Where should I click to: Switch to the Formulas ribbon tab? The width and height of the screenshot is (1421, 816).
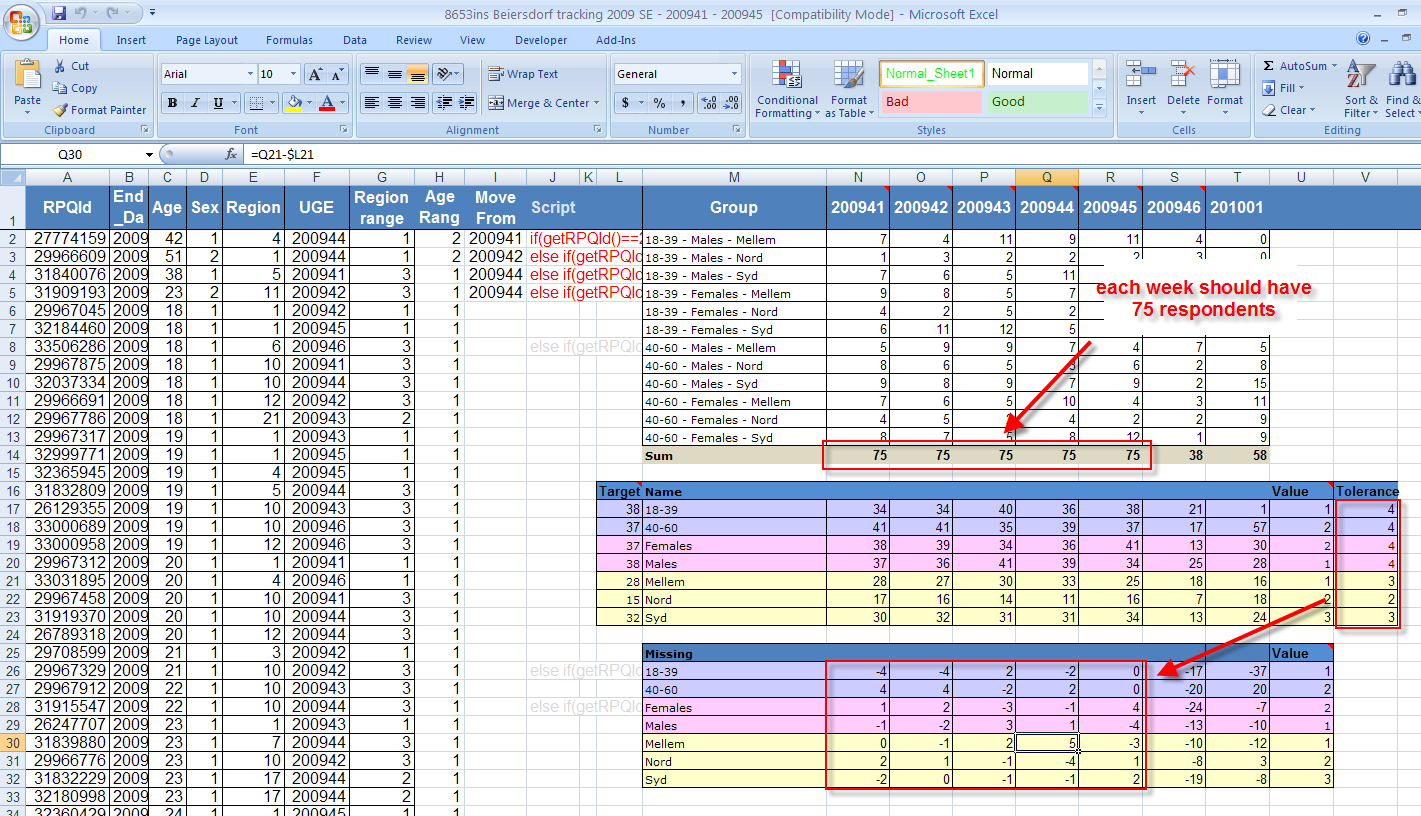coord(289,40)
